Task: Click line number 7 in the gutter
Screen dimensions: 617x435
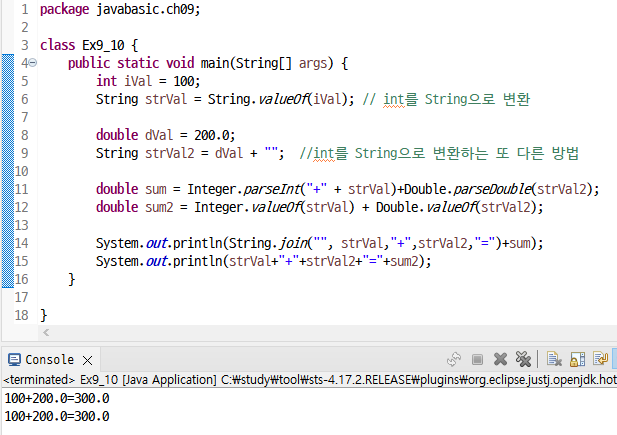Action: pos(24,117)
